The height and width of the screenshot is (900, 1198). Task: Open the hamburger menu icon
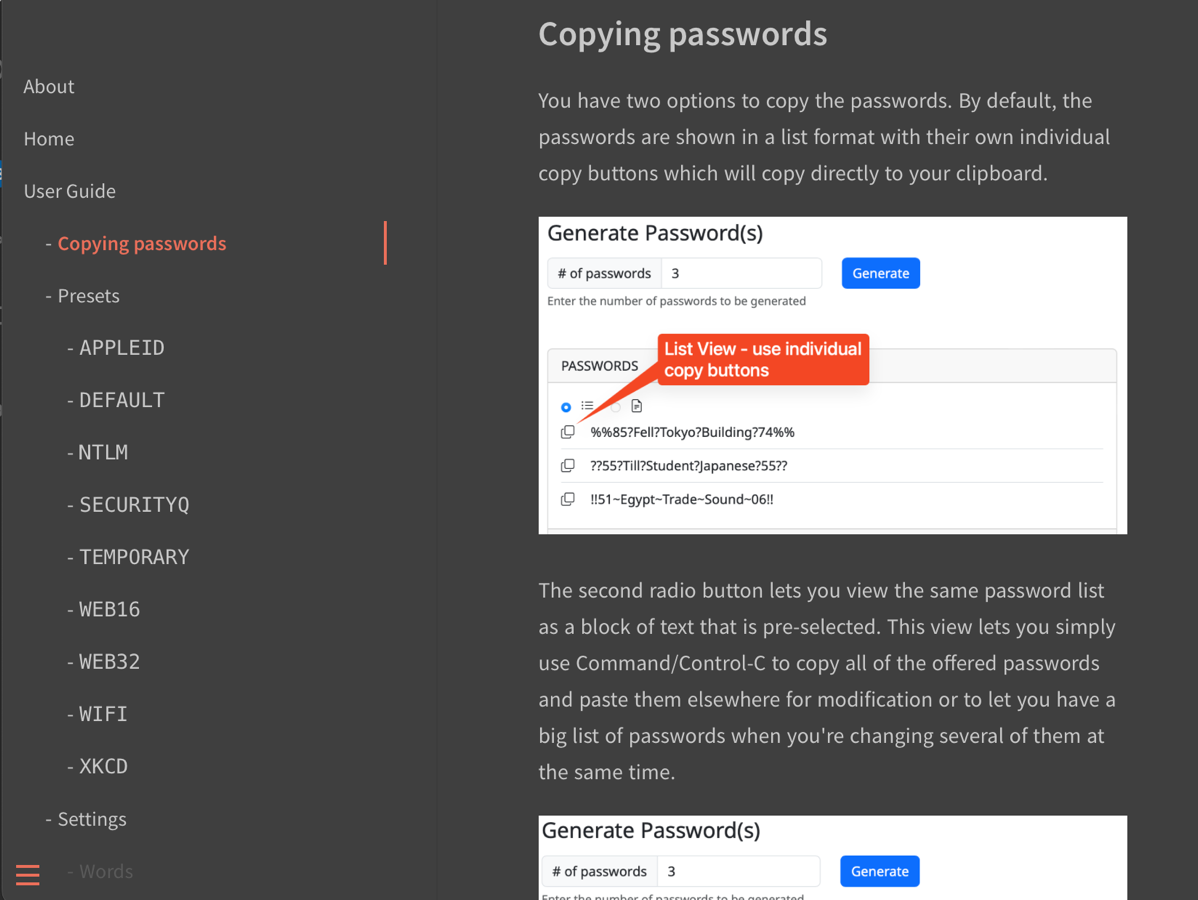[x=28, y=875]
